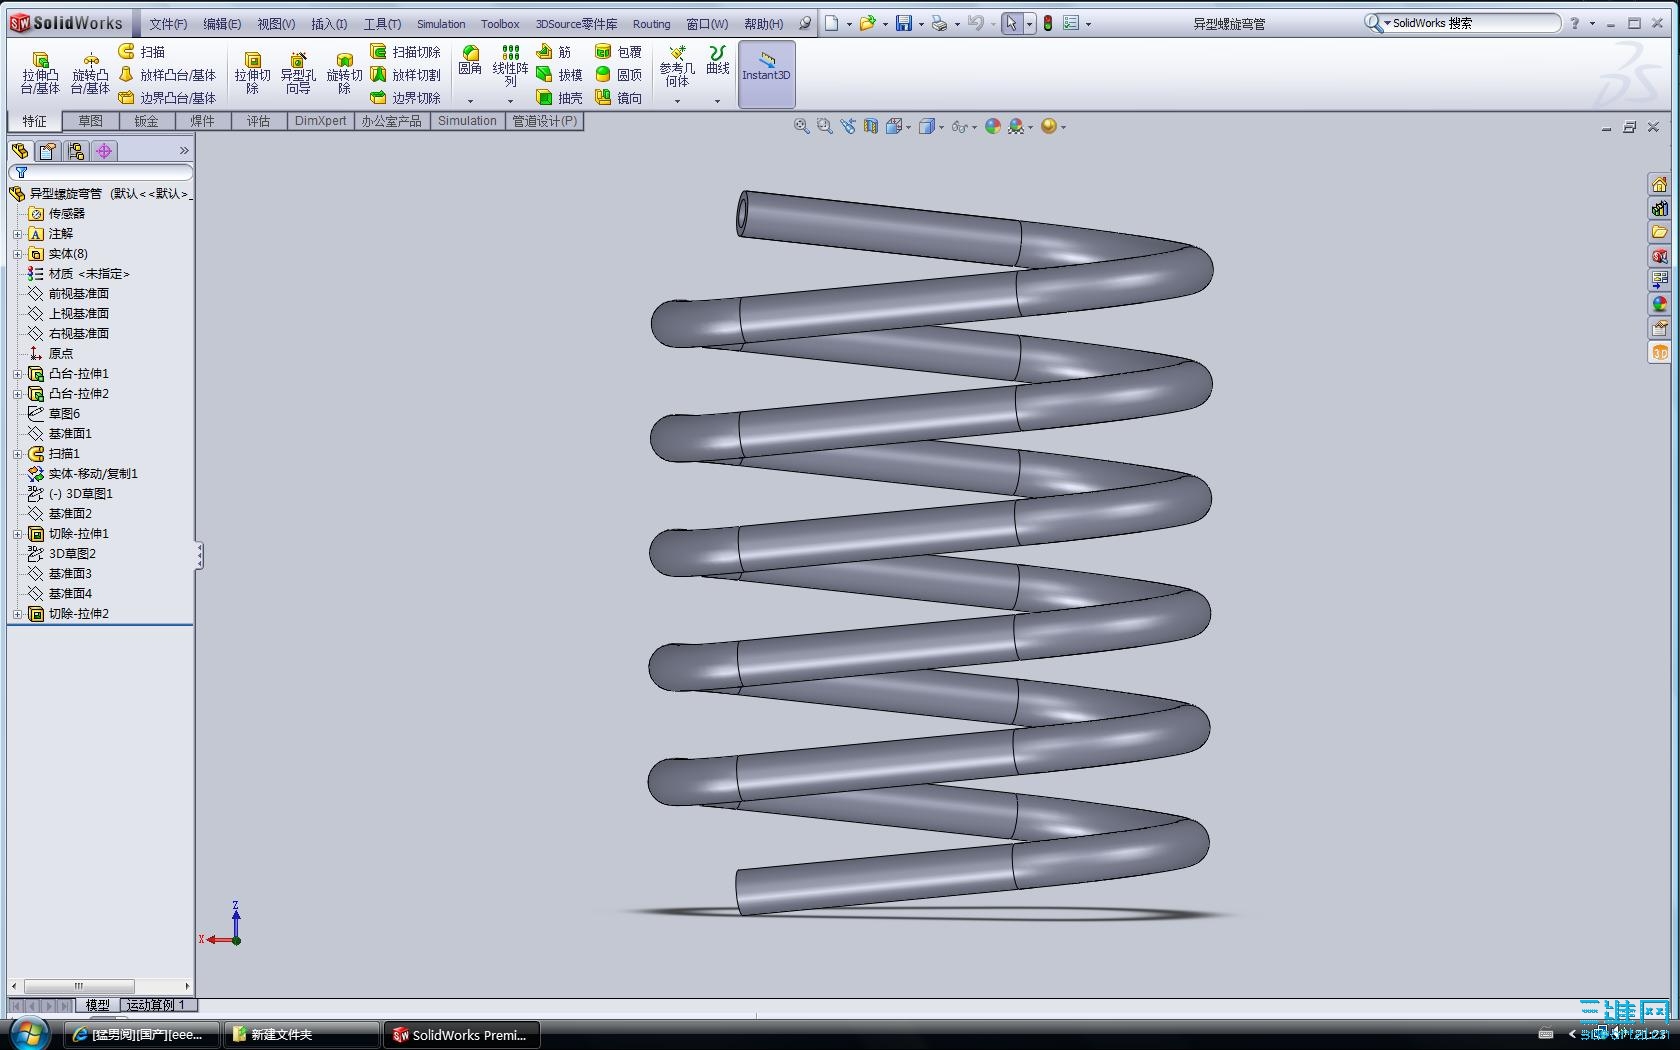Use the 包覆 wrap tool

(618, 51)
